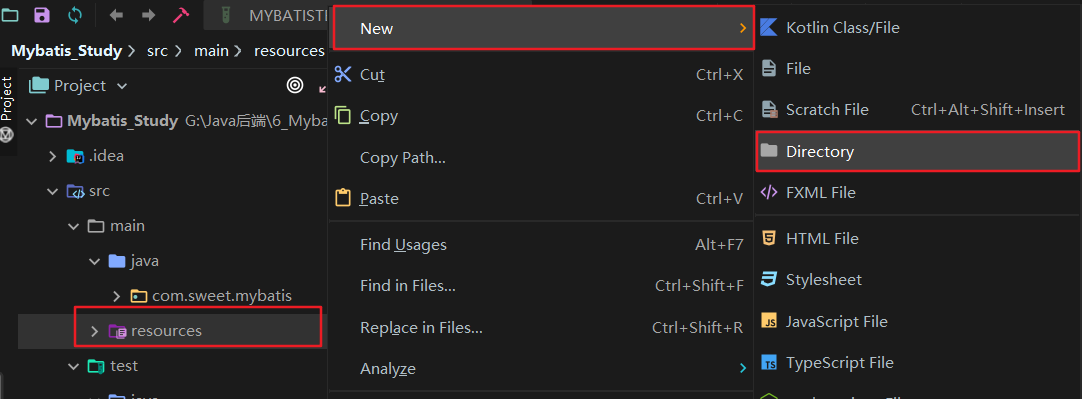1082x399 pixels.
Task: Select Directory in the New submenu
Action: point(917,151)
